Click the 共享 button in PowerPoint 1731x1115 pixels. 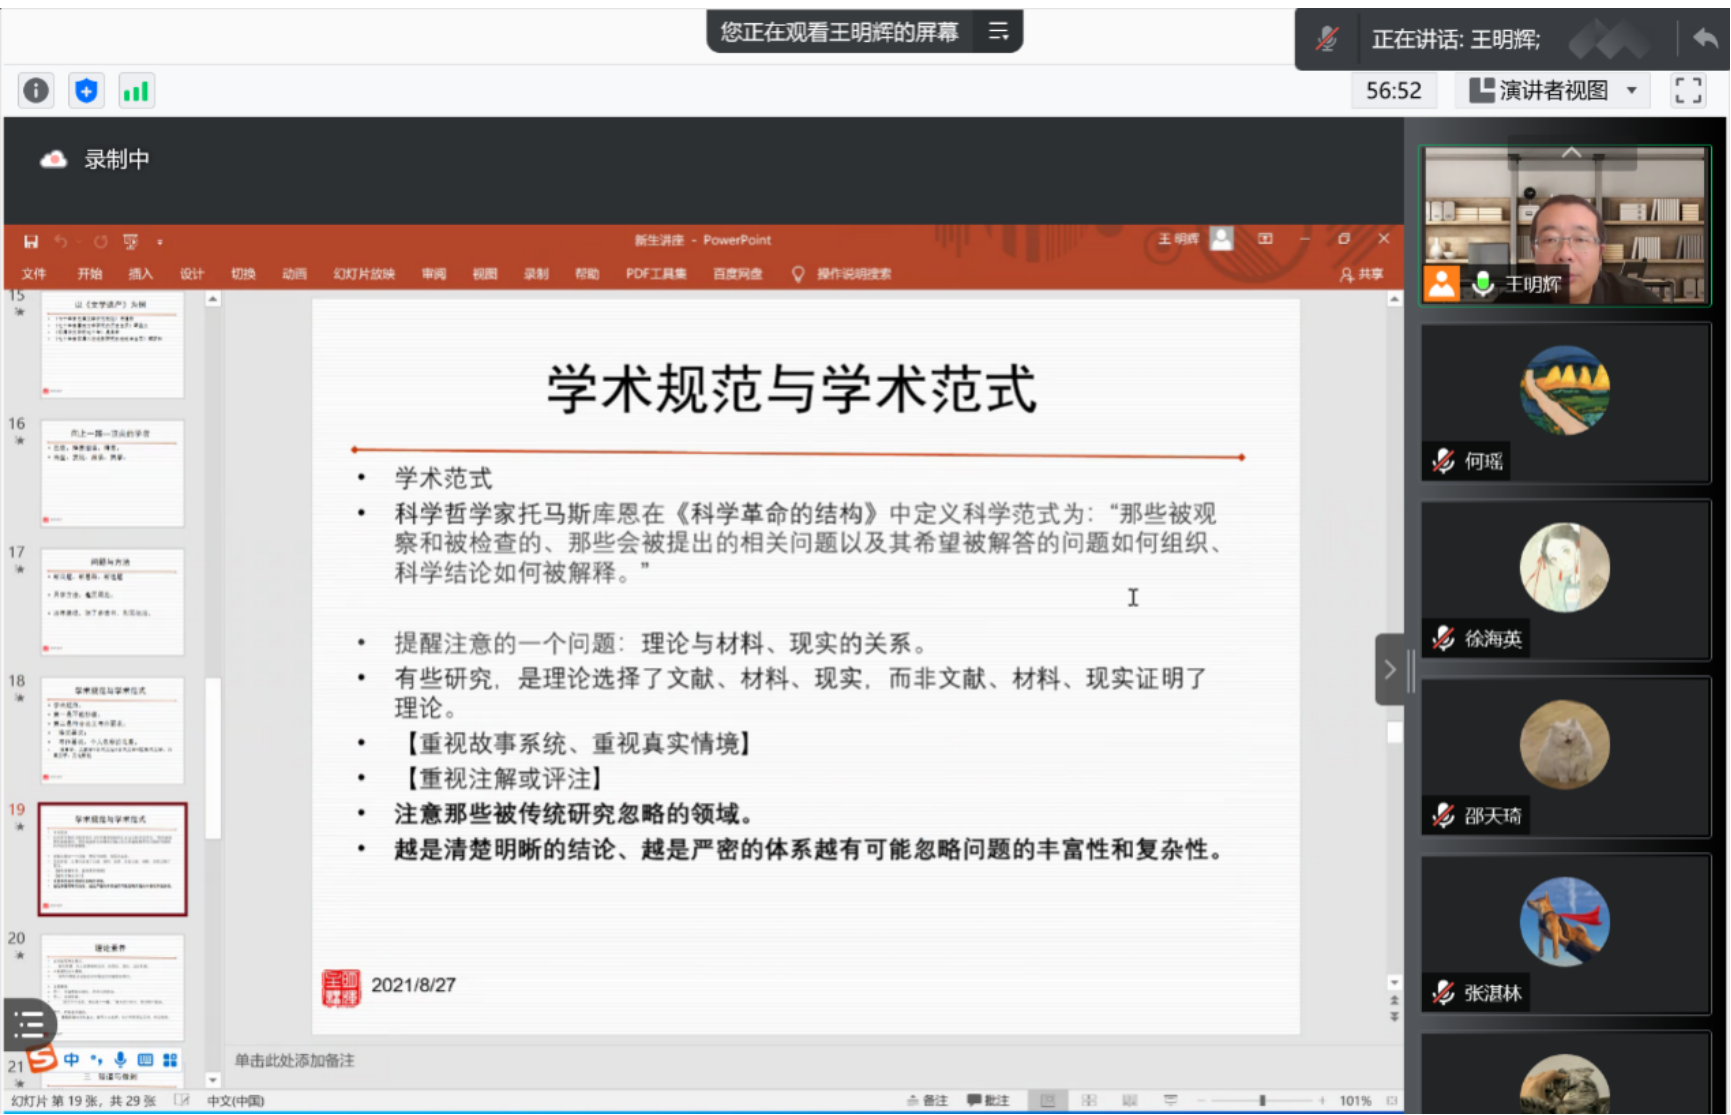(1362, 274)
